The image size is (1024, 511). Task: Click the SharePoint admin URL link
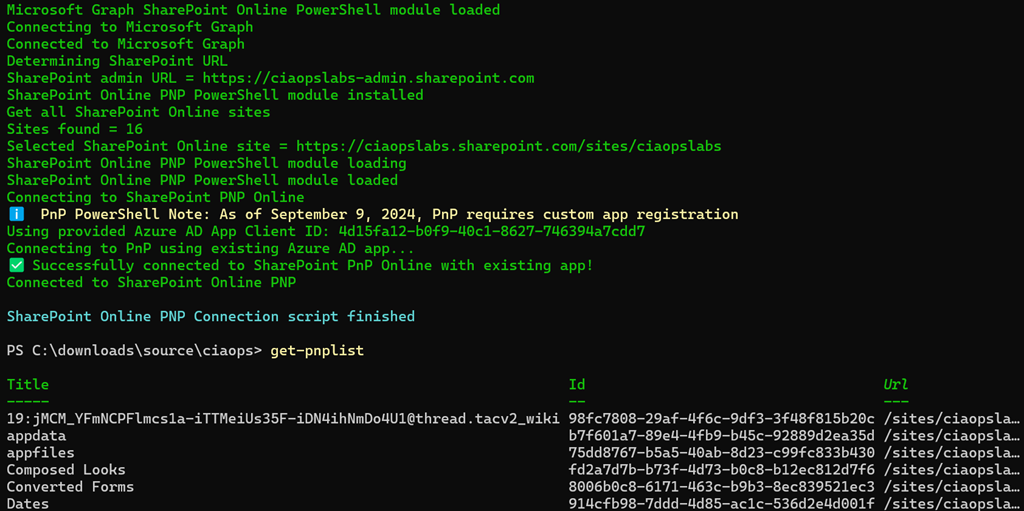tap(368, 78)
